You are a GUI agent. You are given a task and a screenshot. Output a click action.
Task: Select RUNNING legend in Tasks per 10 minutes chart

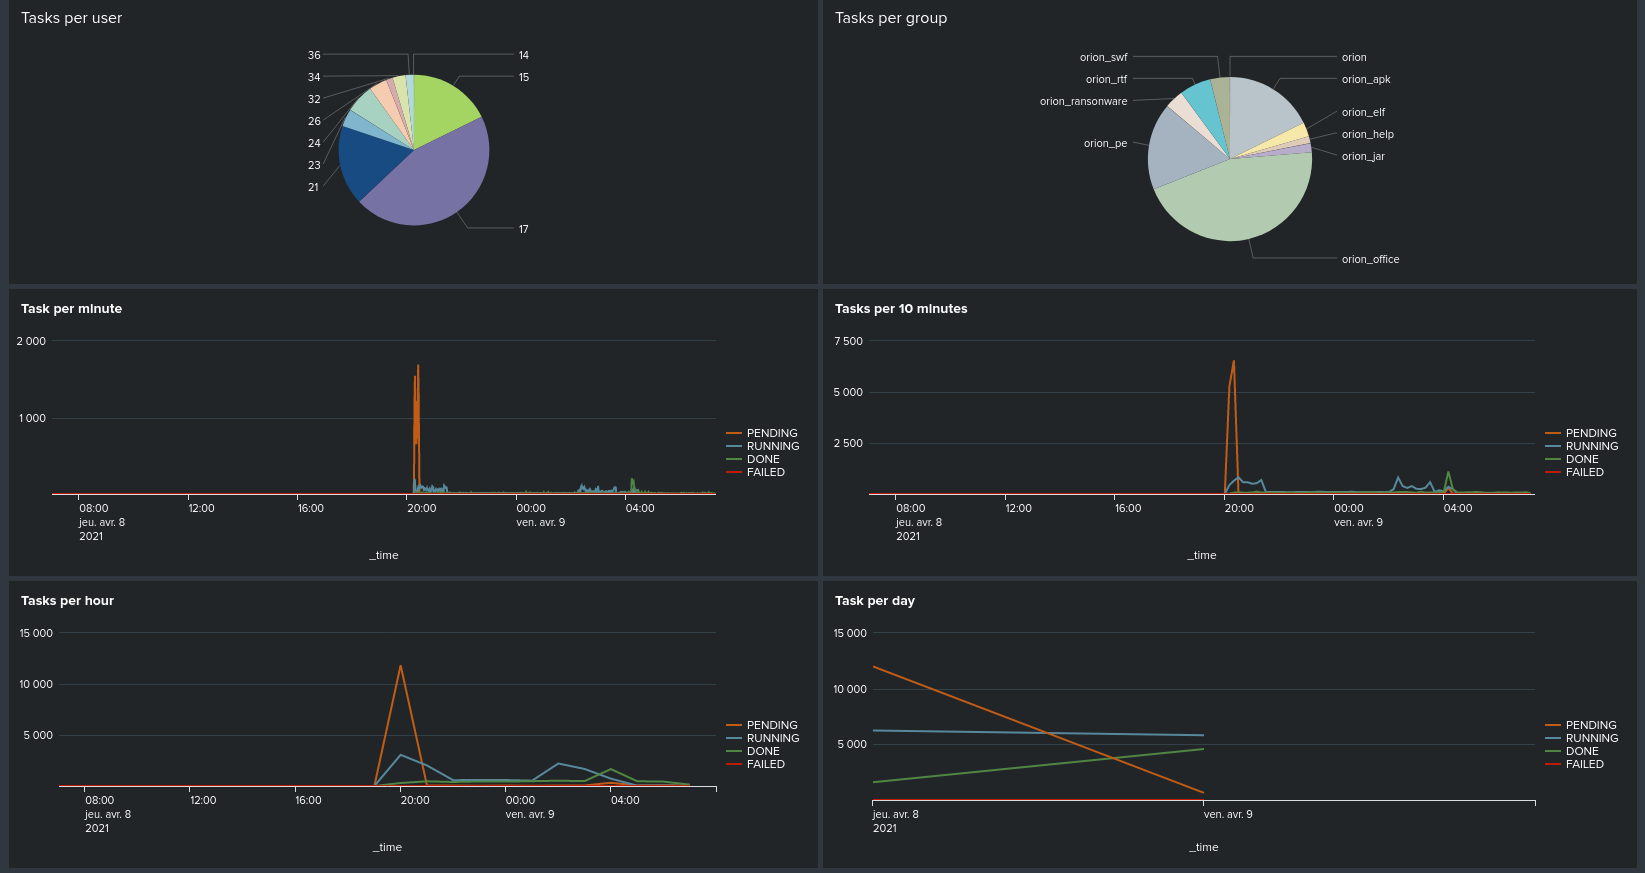(x=1581, y=446)
